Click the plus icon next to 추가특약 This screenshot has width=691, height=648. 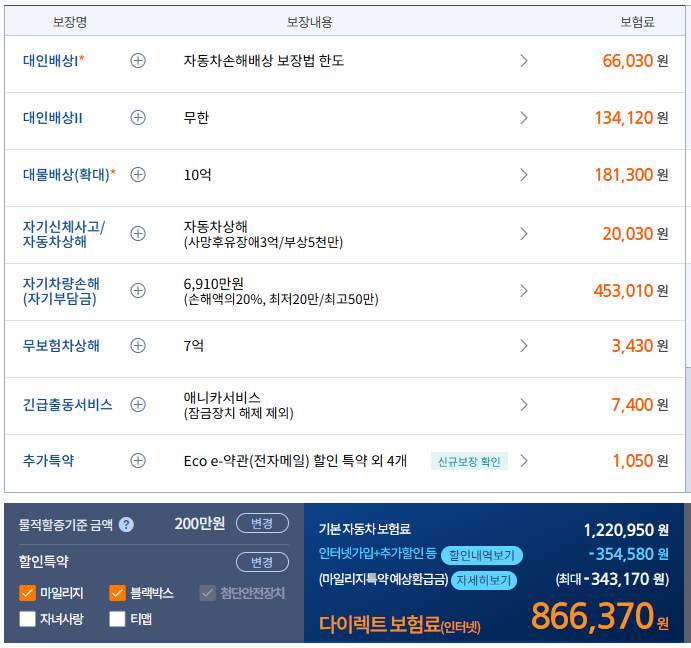click(x=138, y=461)
